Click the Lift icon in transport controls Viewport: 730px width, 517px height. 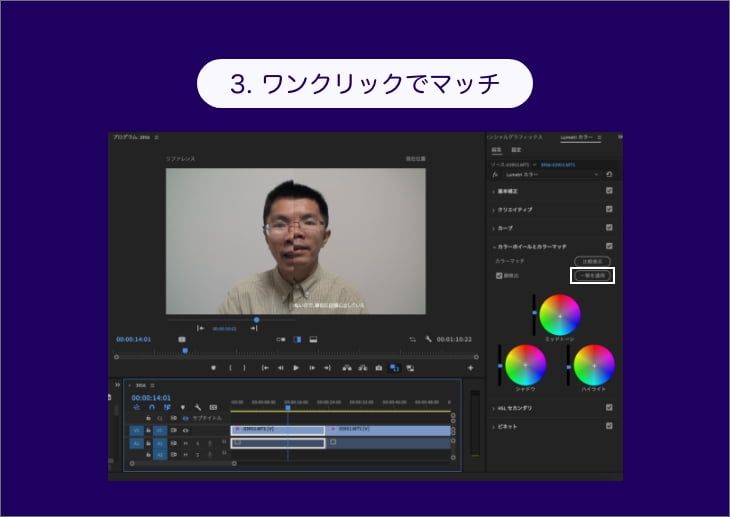pos(347,368)
